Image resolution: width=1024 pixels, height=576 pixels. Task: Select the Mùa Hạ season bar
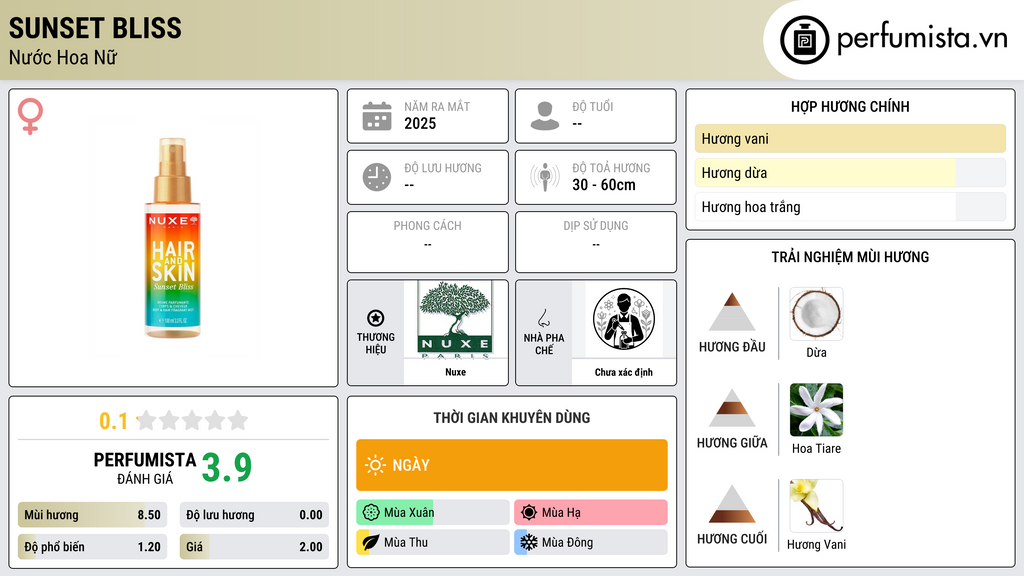(591, 513)
